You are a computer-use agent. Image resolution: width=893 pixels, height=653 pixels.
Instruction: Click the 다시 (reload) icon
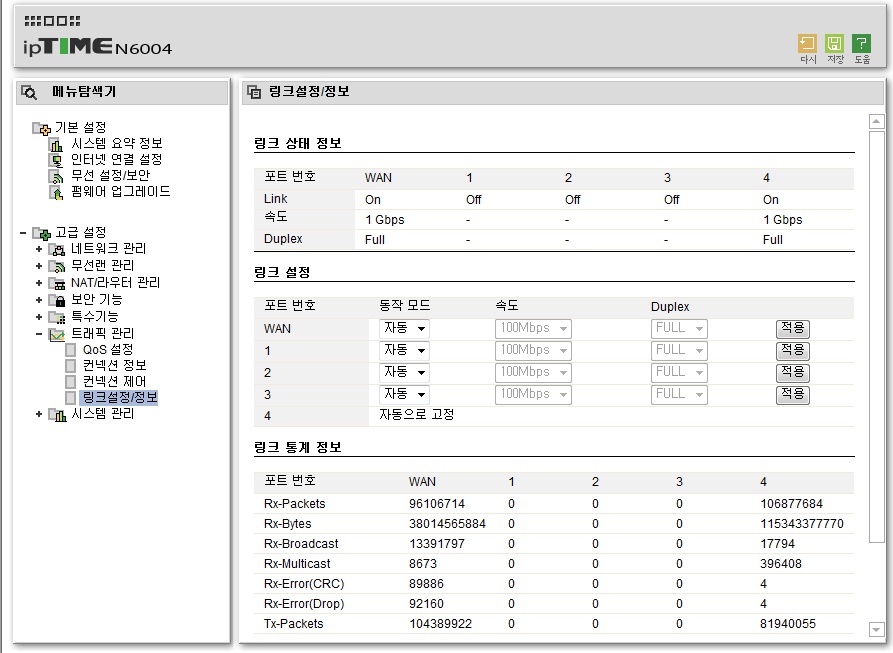[807, 44]
